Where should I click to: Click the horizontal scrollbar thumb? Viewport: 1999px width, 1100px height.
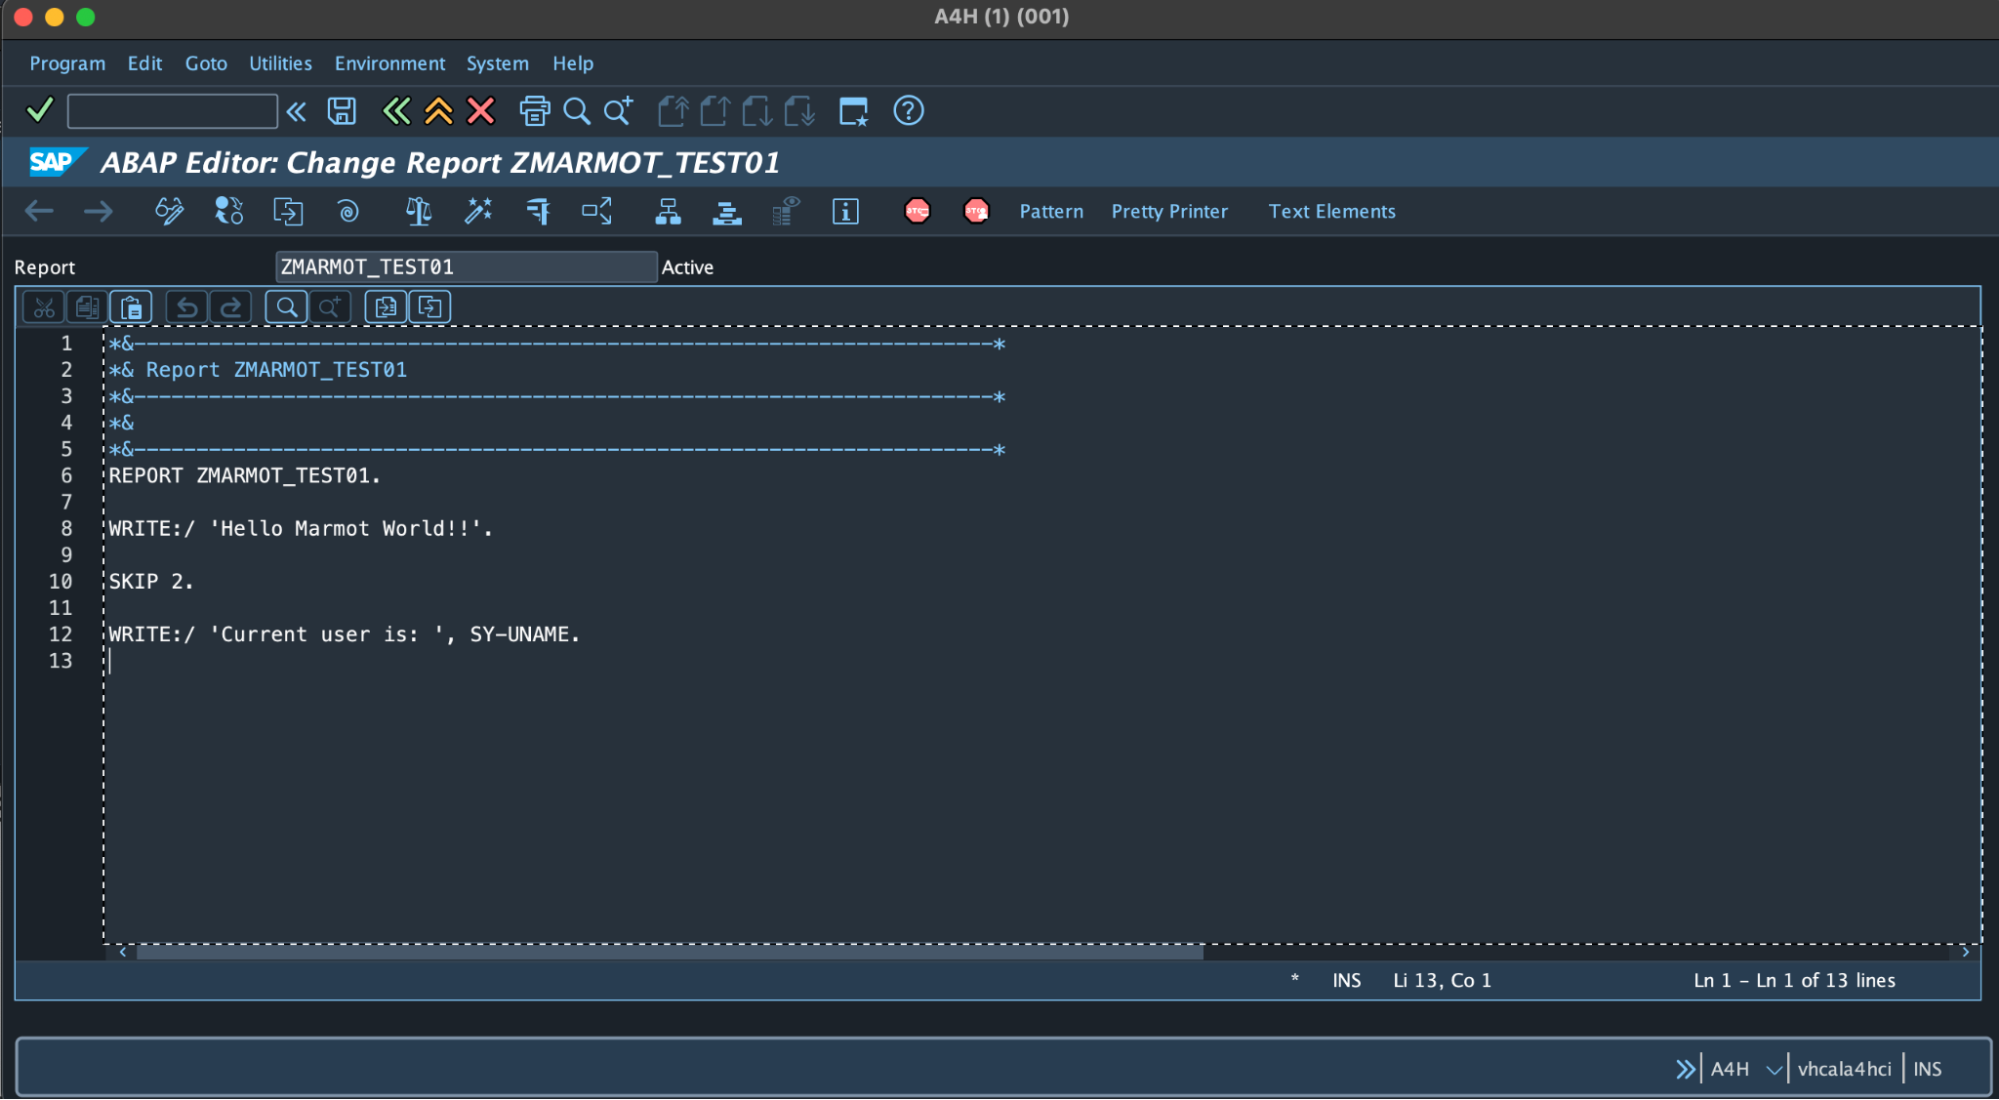coord(670,953)
